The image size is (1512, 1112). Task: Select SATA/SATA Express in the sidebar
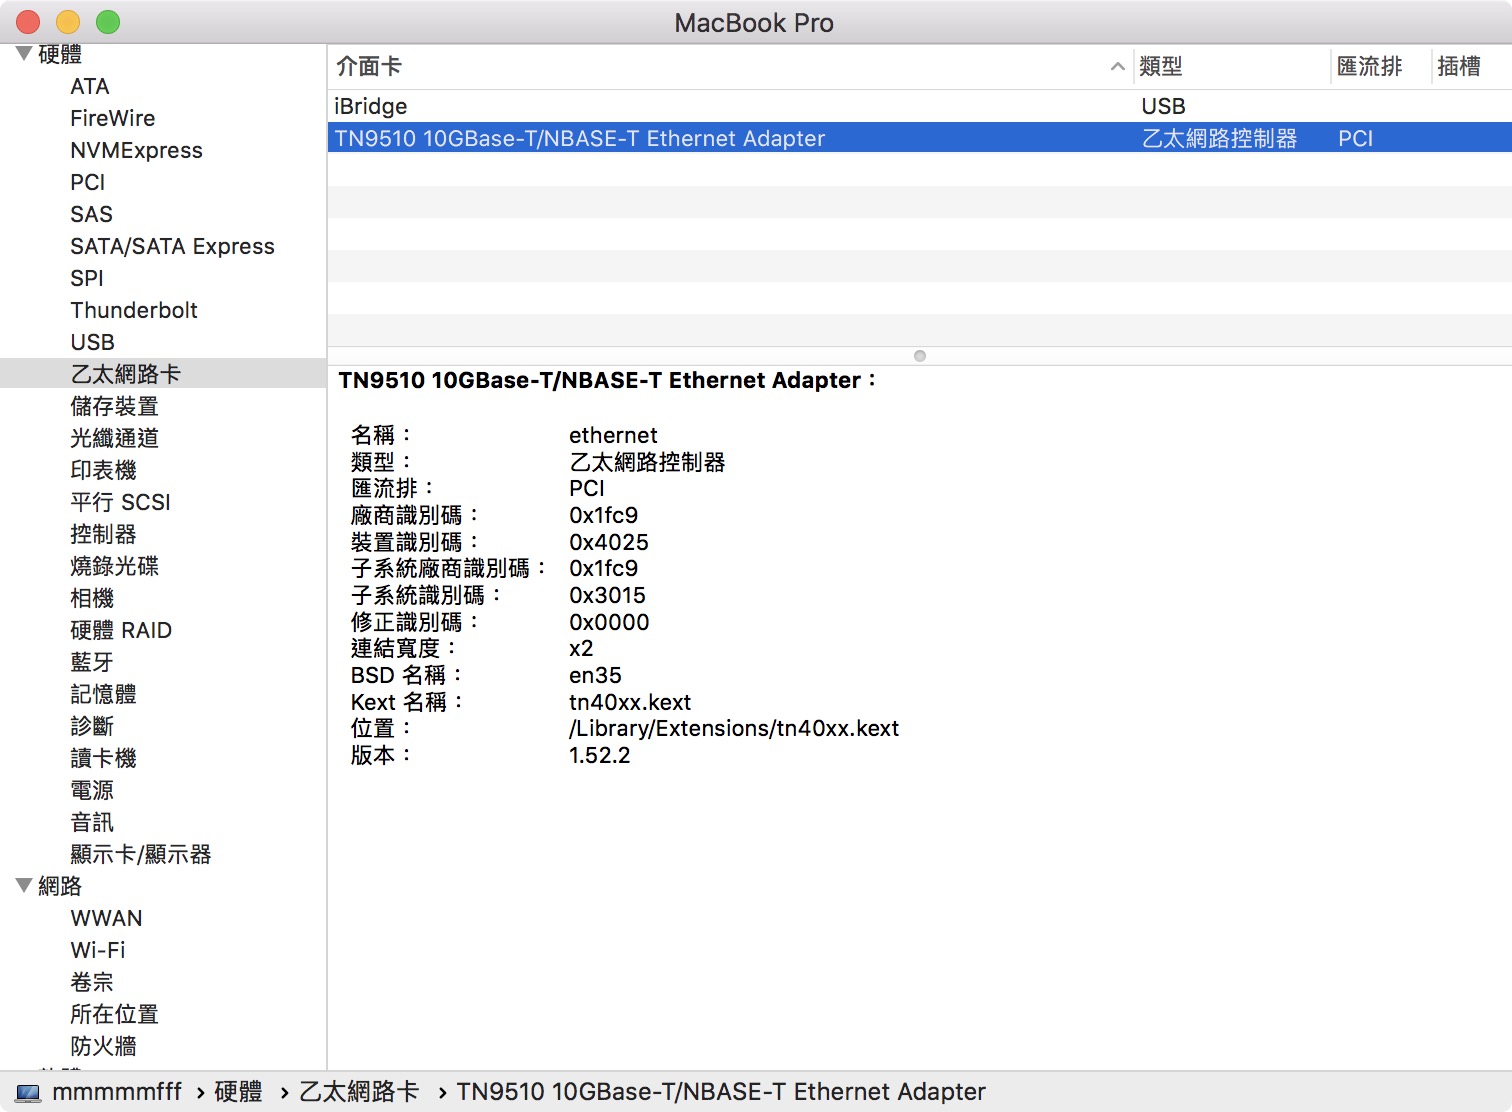pos(172,246)
